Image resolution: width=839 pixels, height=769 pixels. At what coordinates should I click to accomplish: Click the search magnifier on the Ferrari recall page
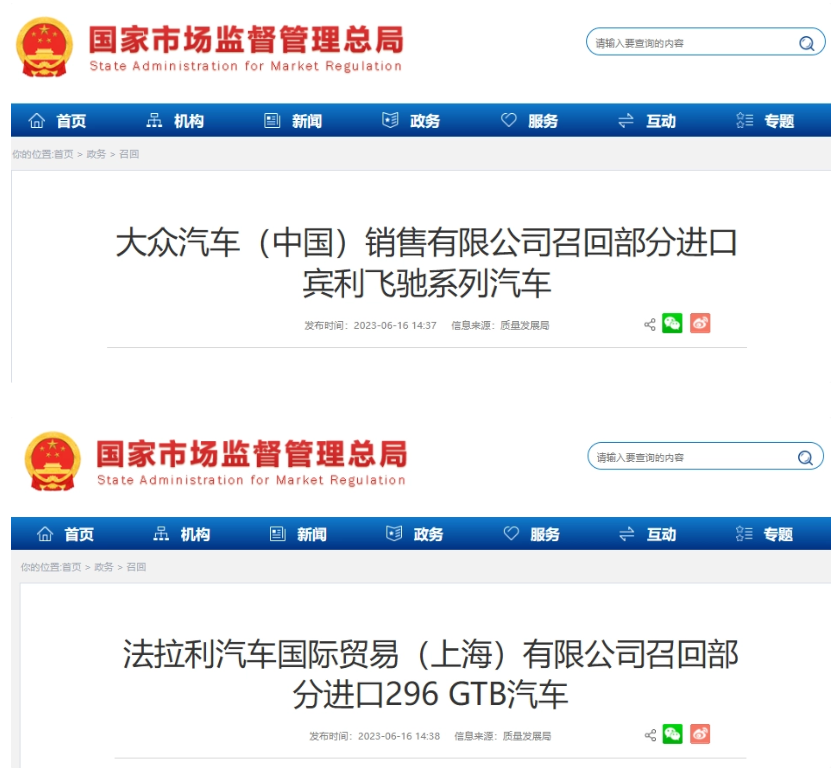(805, 457)
